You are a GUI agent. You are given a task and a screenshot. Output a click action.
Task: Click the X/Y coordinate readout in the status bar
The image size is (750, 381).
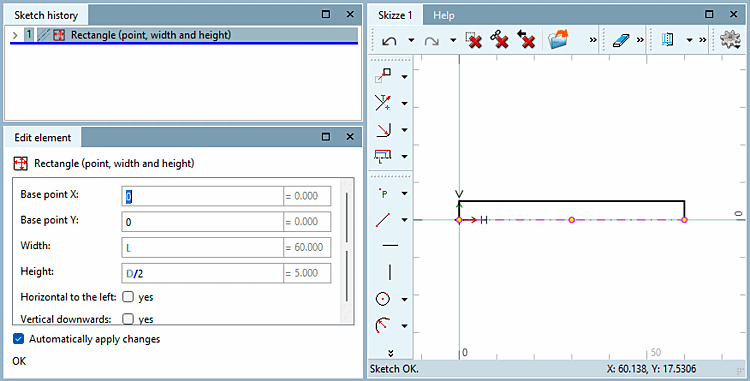click(651, 369)
